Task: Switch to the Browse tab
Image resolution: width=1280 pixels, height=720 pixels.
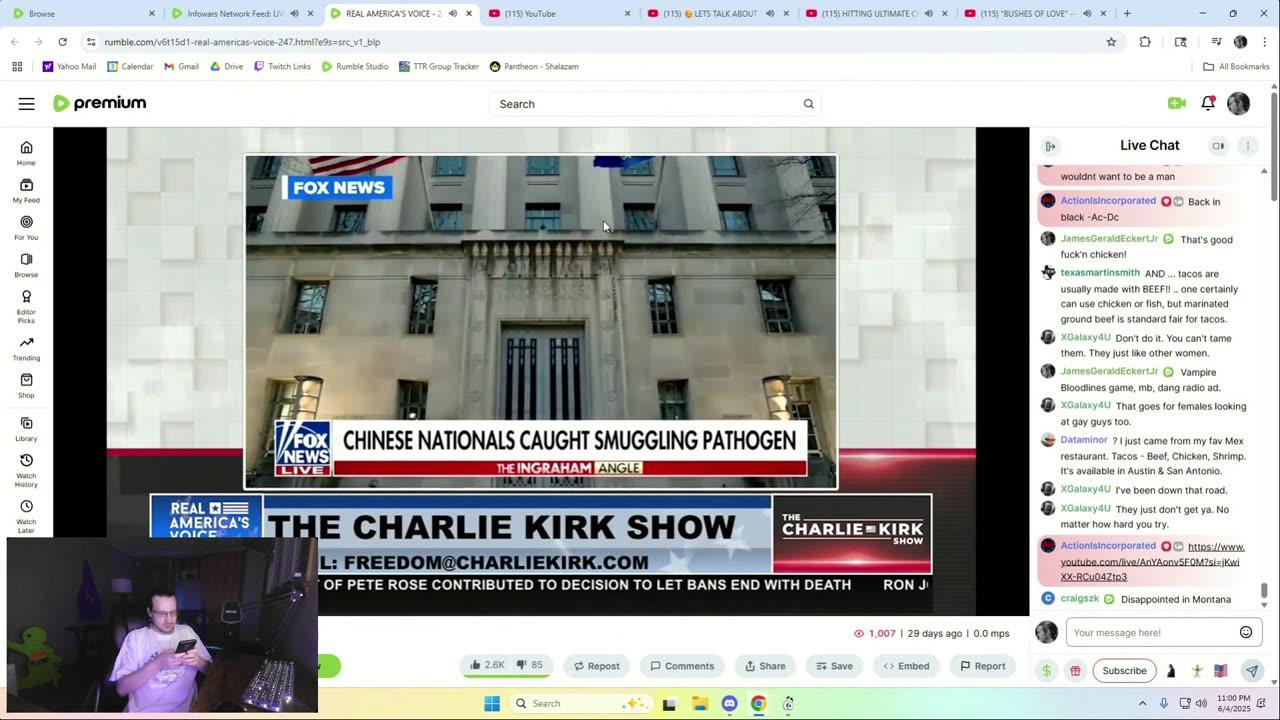Action: point(84,14)
